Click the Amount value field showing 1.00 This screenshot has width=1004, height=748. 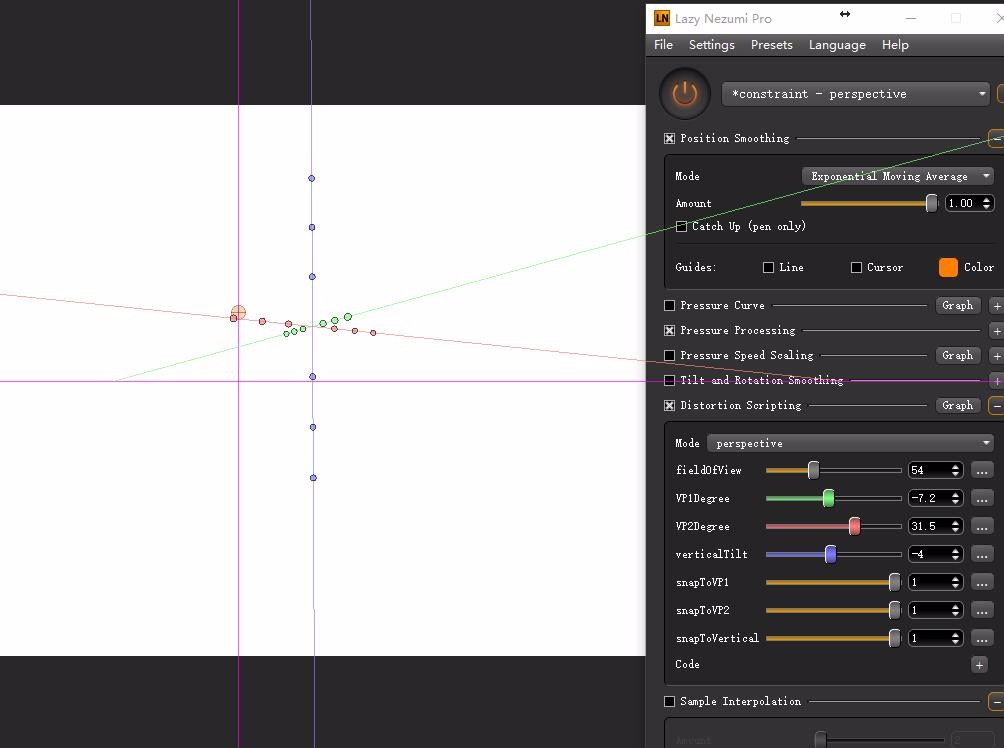969,204
